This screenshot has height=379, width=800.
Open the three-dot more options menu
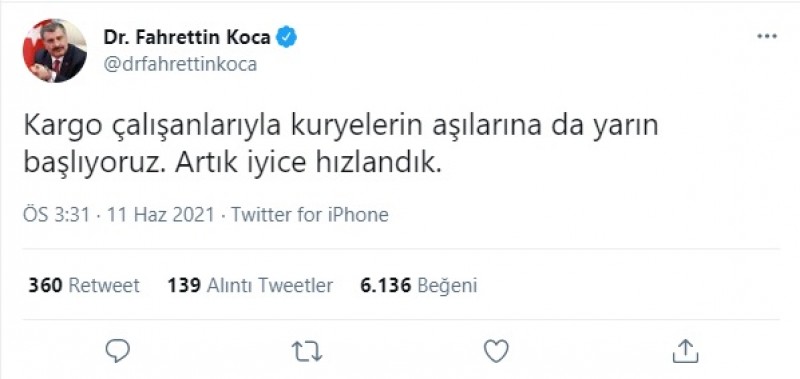tap(767, 36)
